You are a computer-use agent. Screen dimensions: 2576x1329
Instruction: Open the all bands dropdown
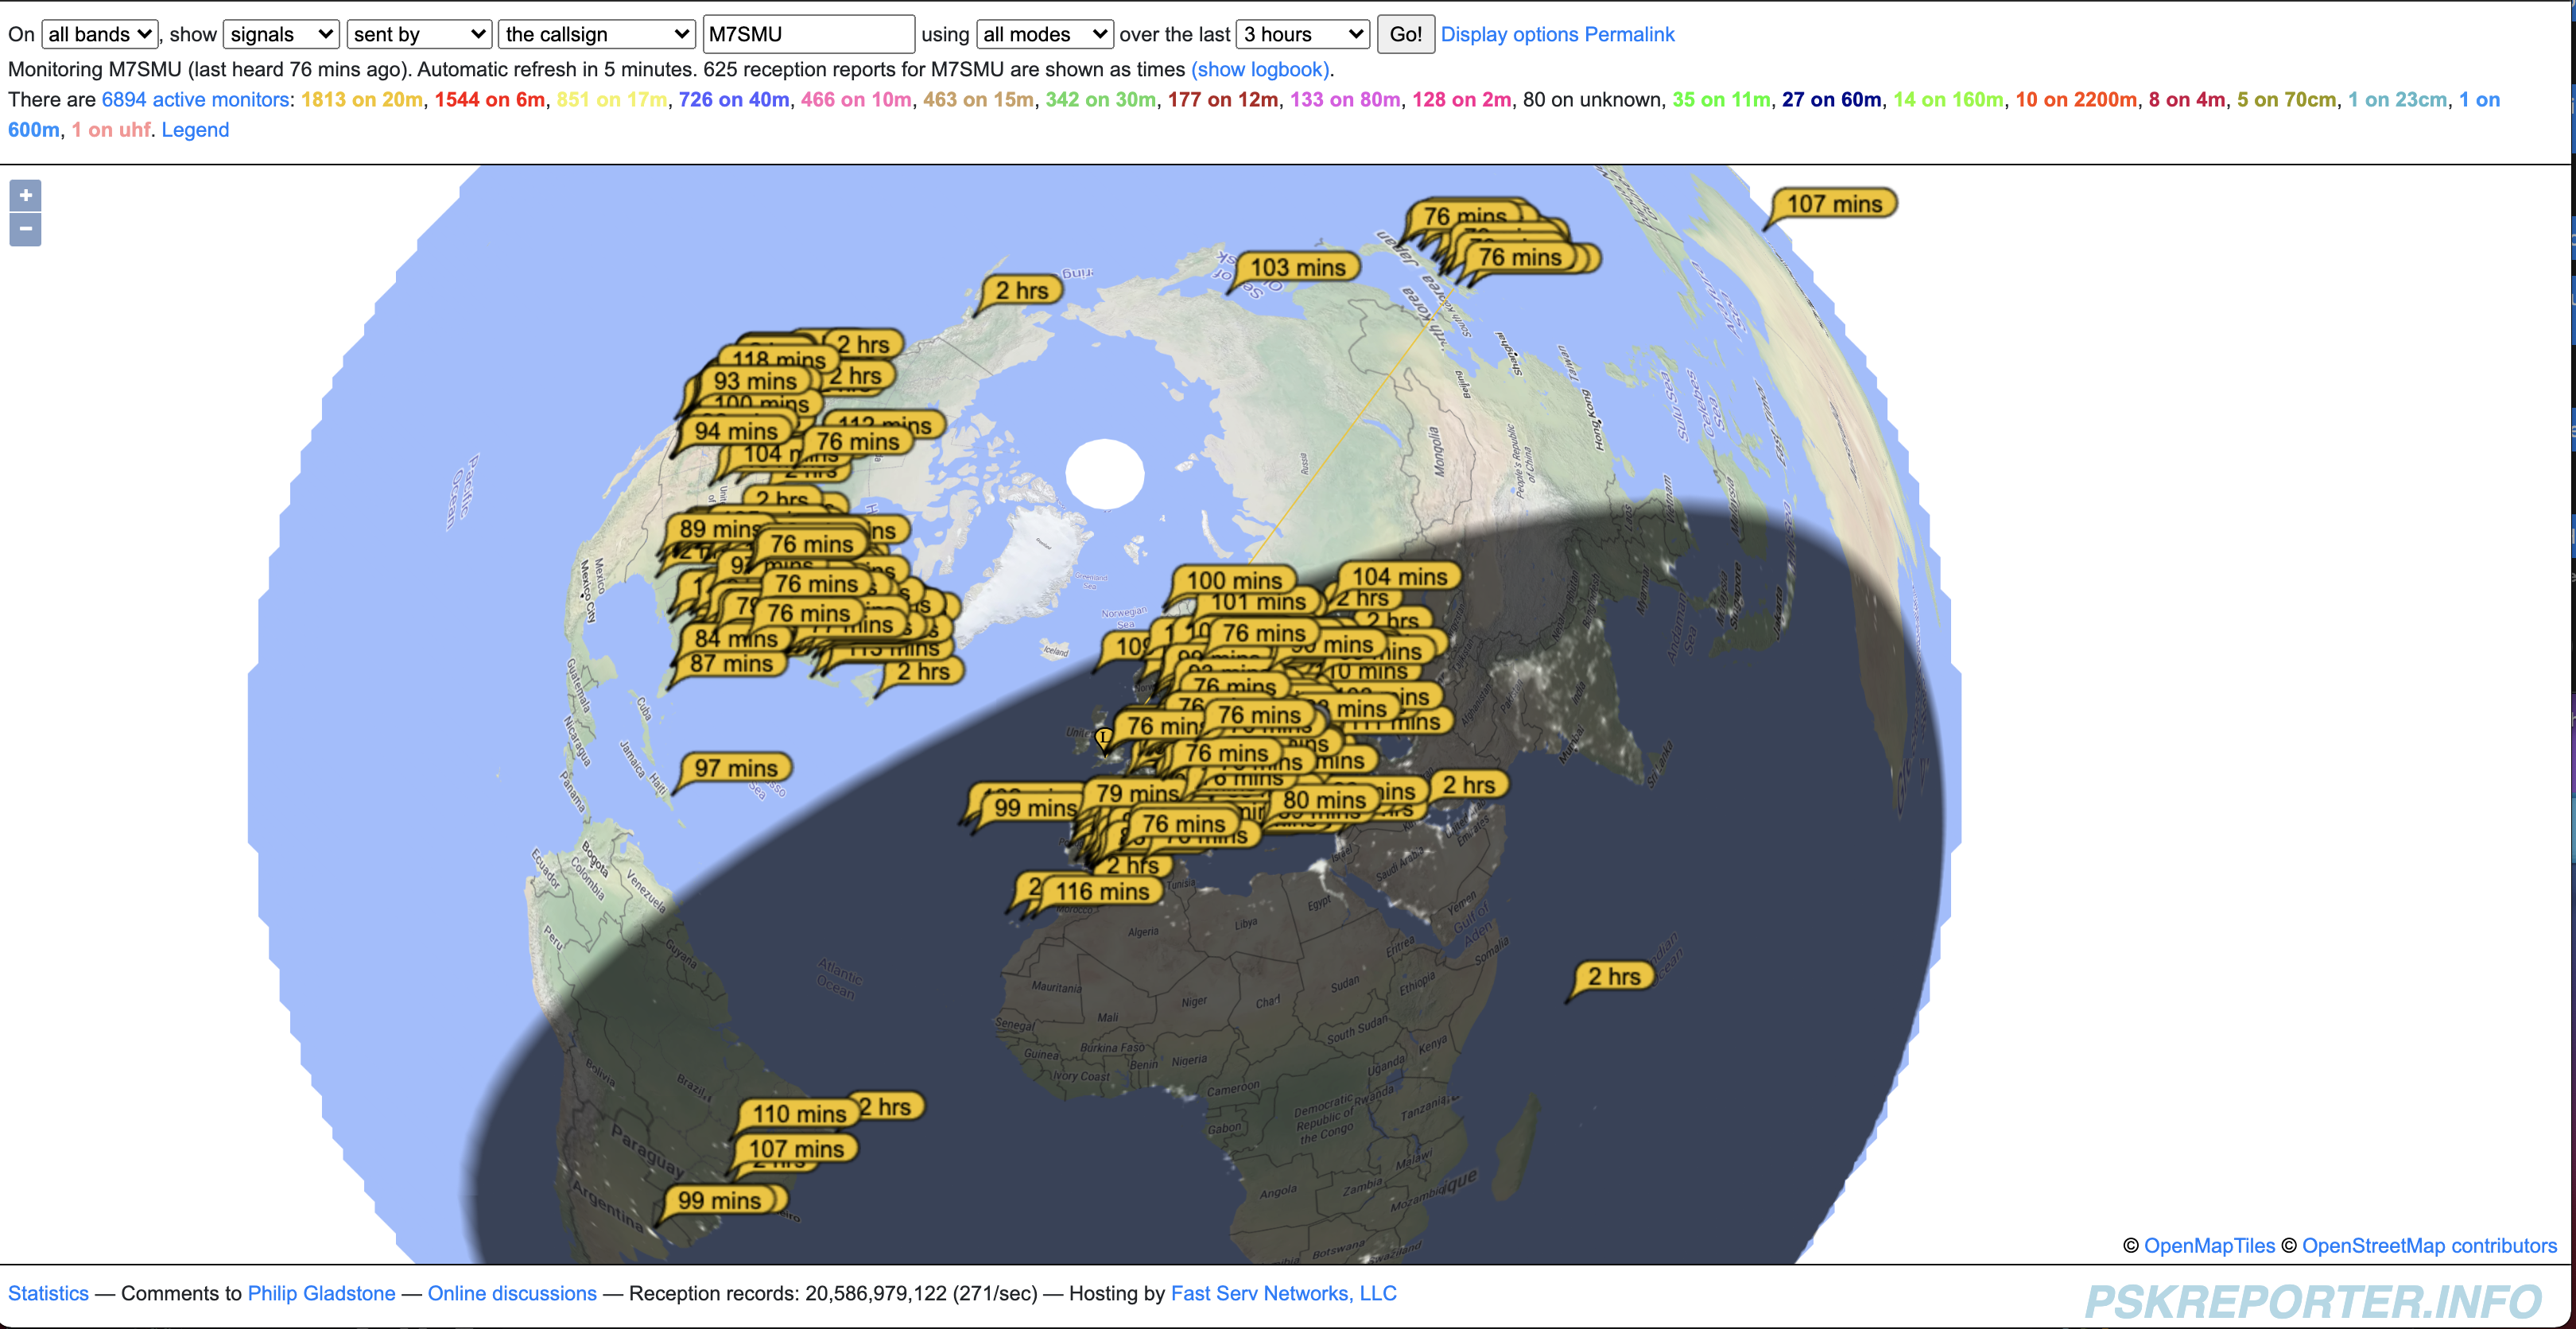coord(99,34)
